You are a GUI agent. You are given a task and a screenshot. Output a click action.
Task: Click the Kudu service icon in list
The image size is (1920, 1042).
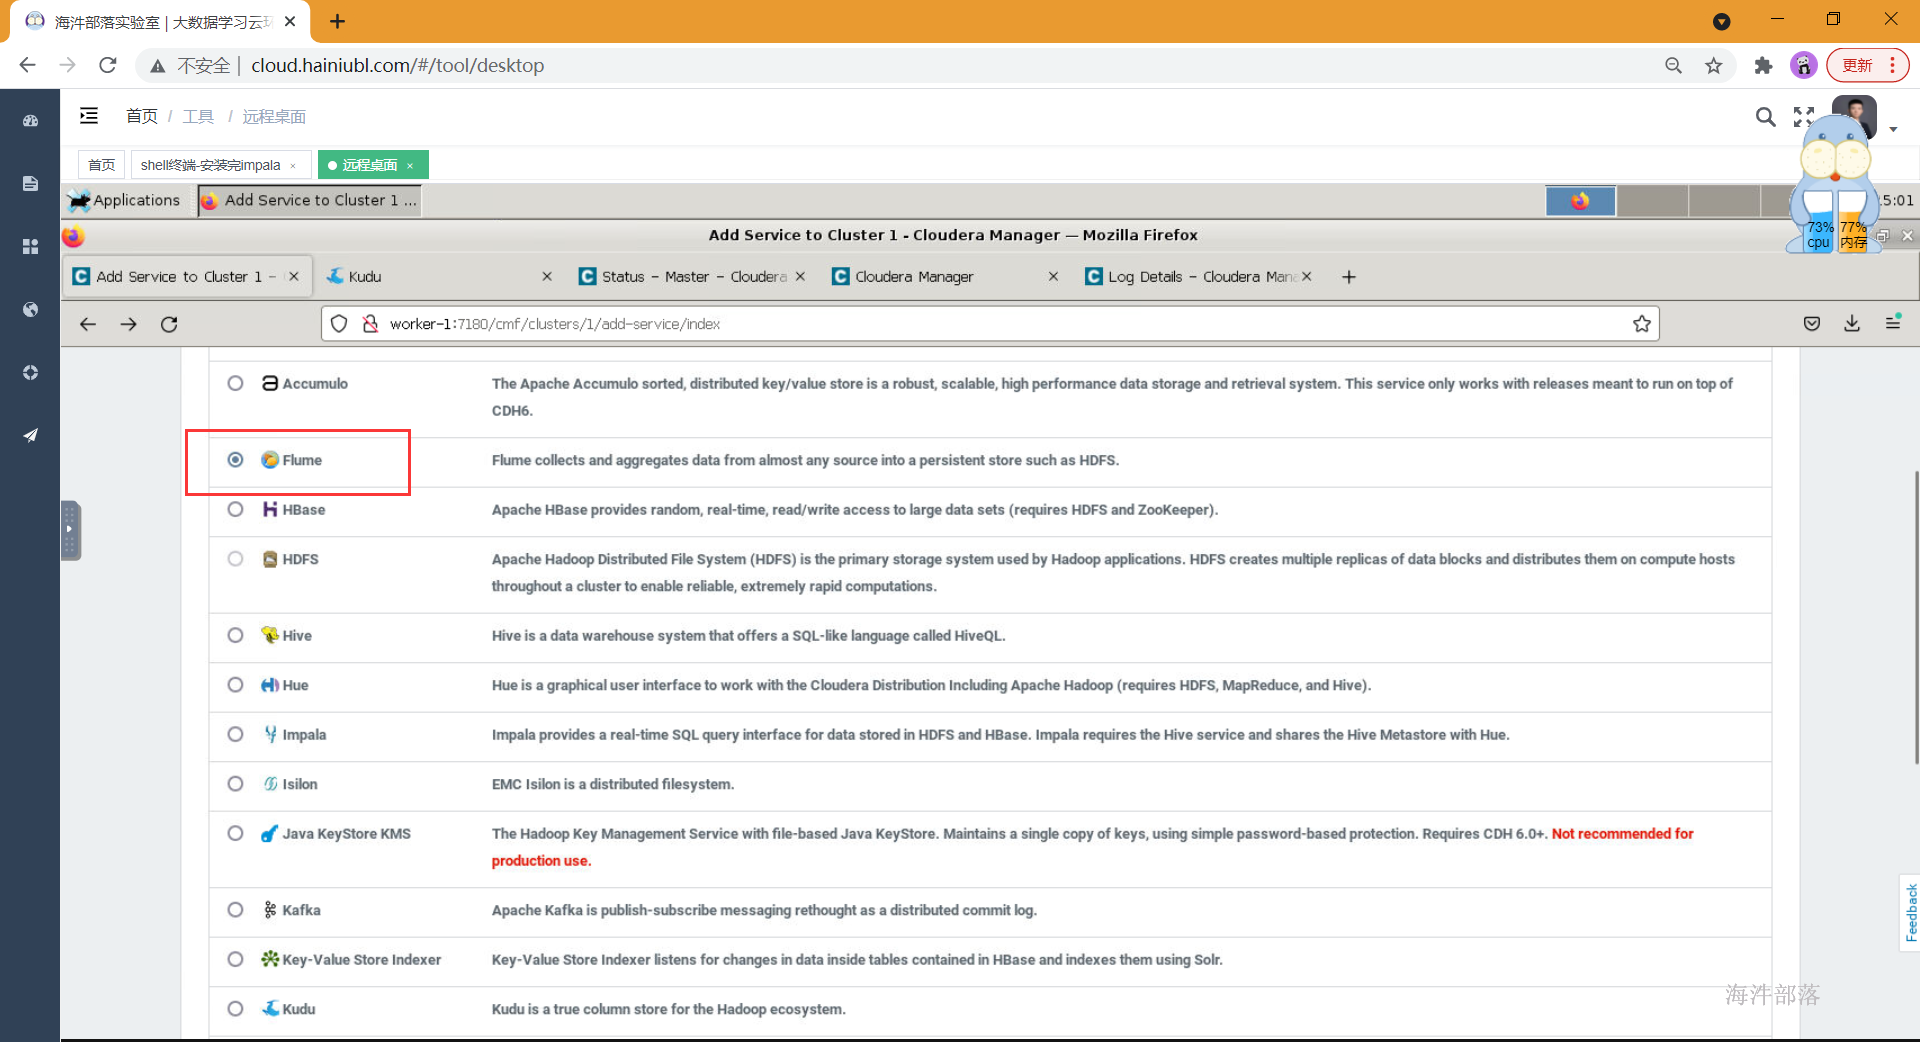pos(270,1009)
